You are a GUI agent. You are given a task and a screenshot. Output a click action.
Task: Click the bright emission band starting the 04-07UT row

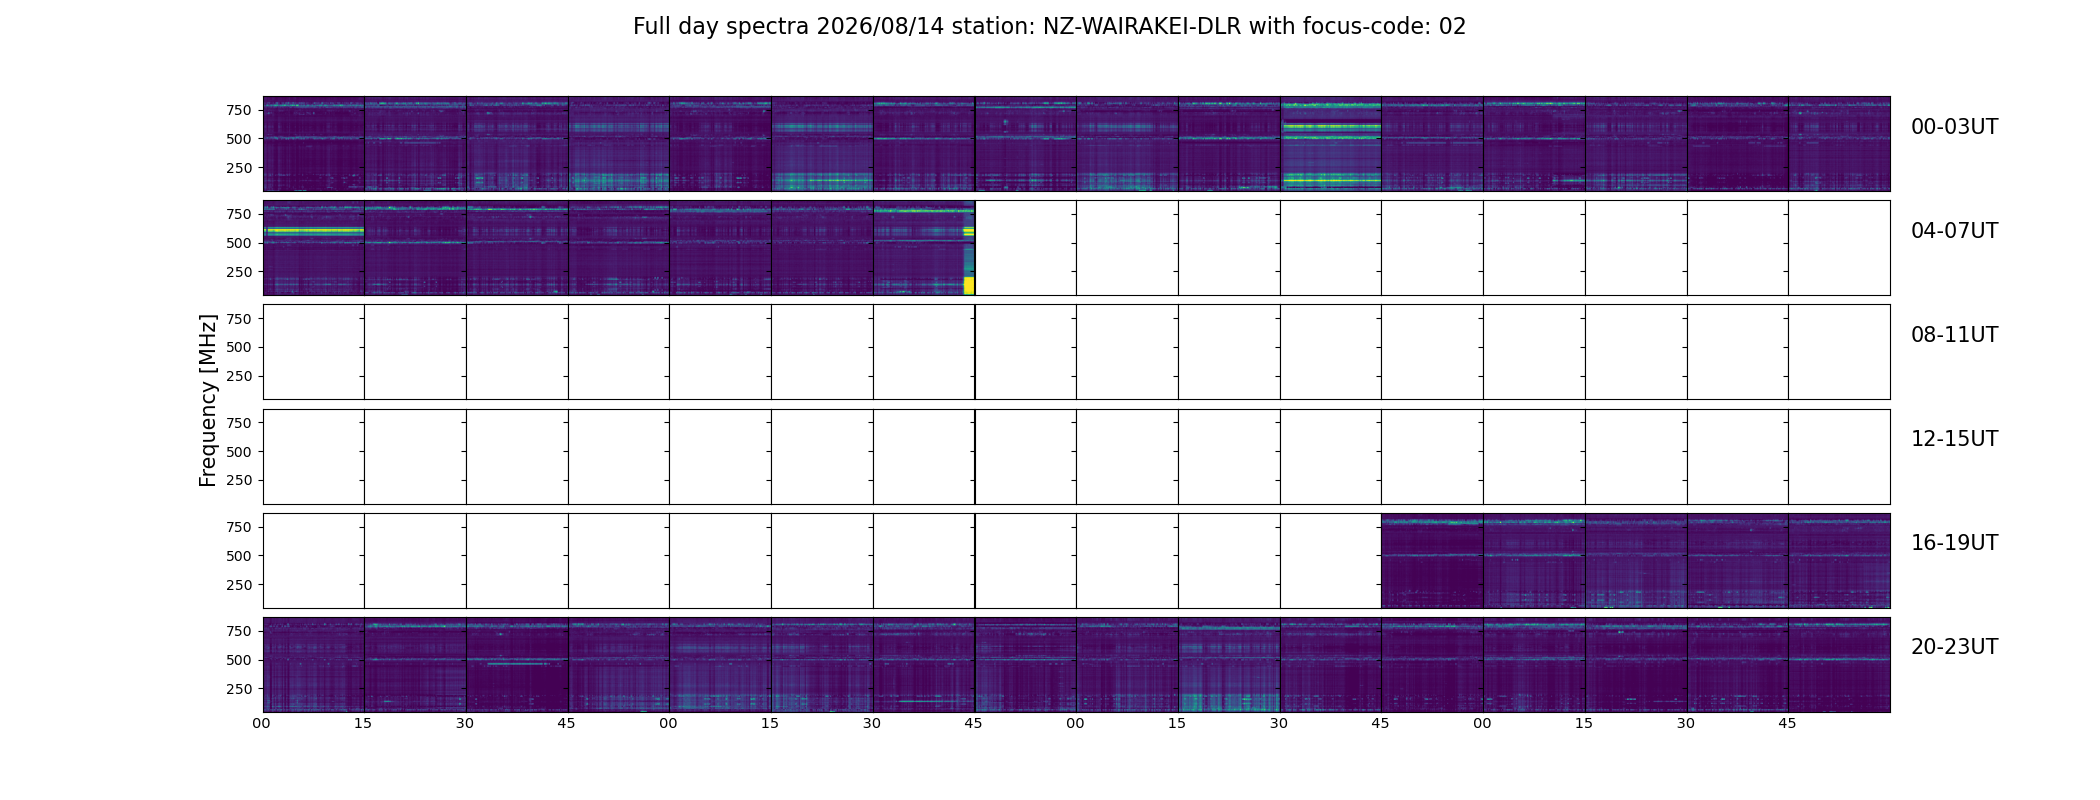pyautogui.click(x=313, y=231)
